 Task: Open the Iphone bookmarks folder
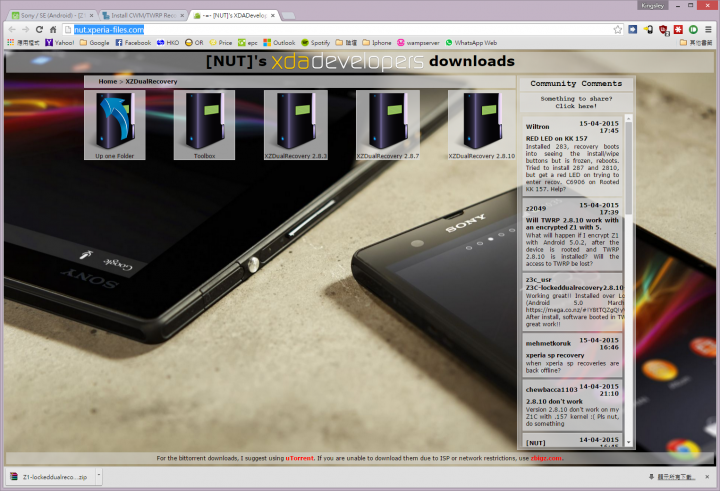tap(377, 43)
